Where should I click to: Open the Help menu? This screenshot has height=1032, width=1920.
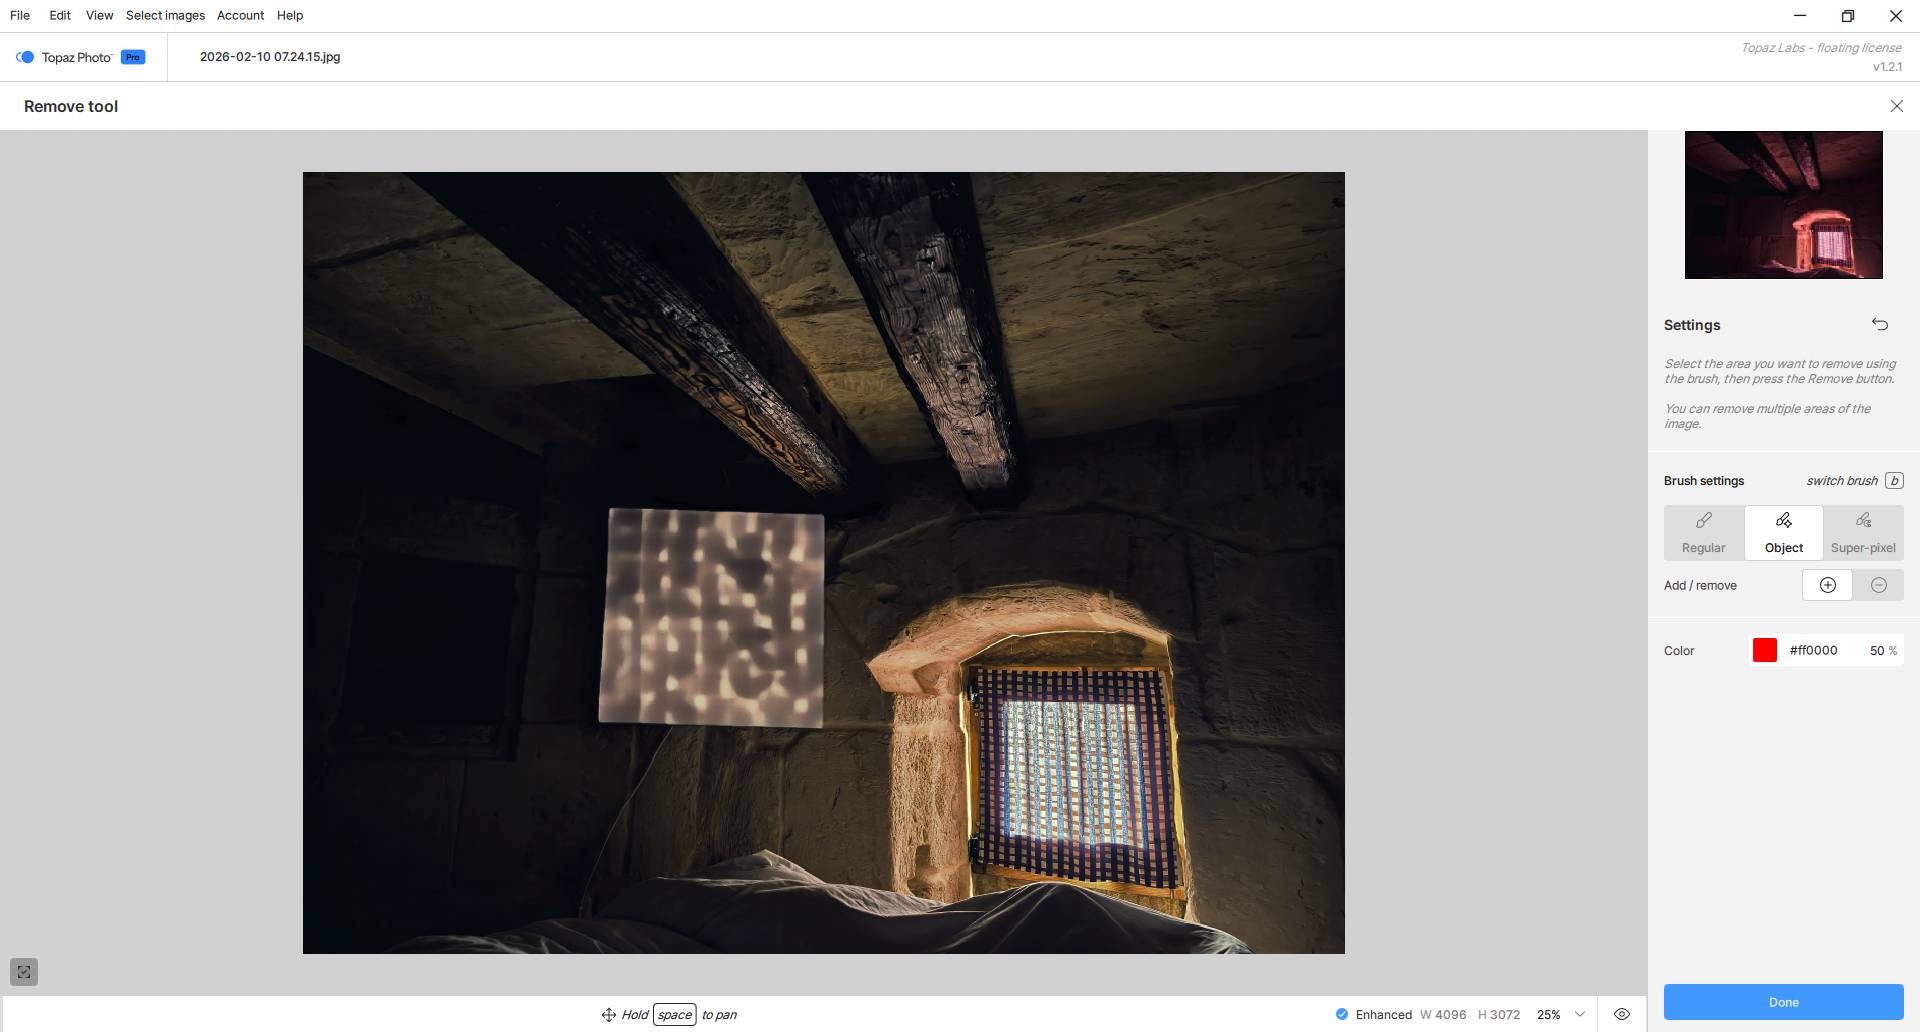pyautogui.click(x=290, y=15)
